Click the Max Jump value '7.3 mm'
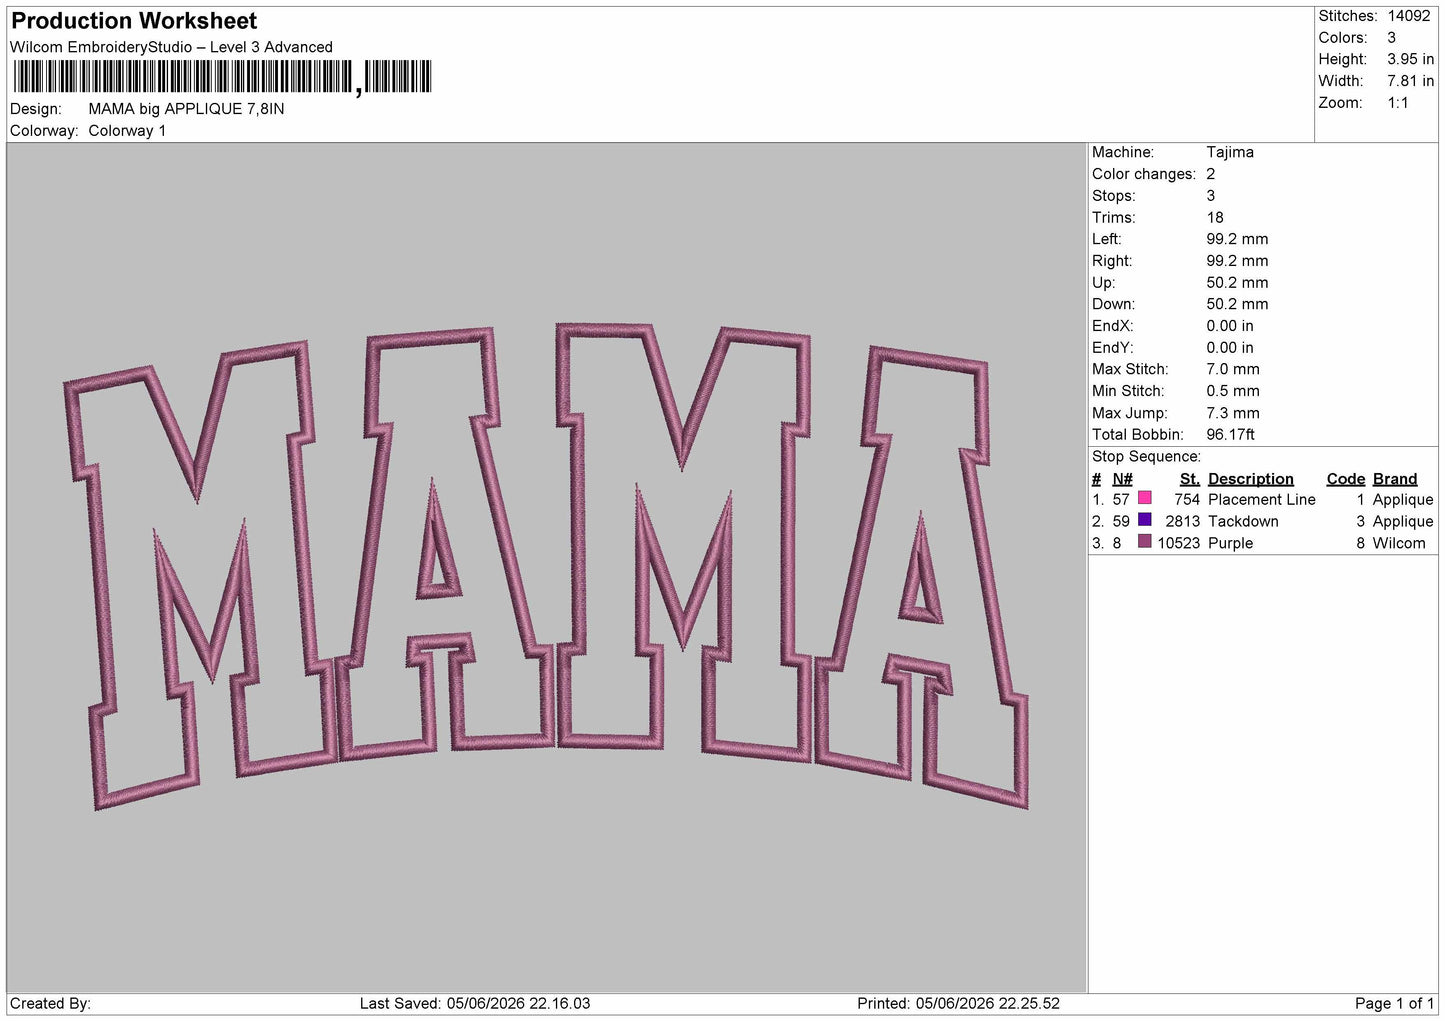 (x=1233, y=413)
